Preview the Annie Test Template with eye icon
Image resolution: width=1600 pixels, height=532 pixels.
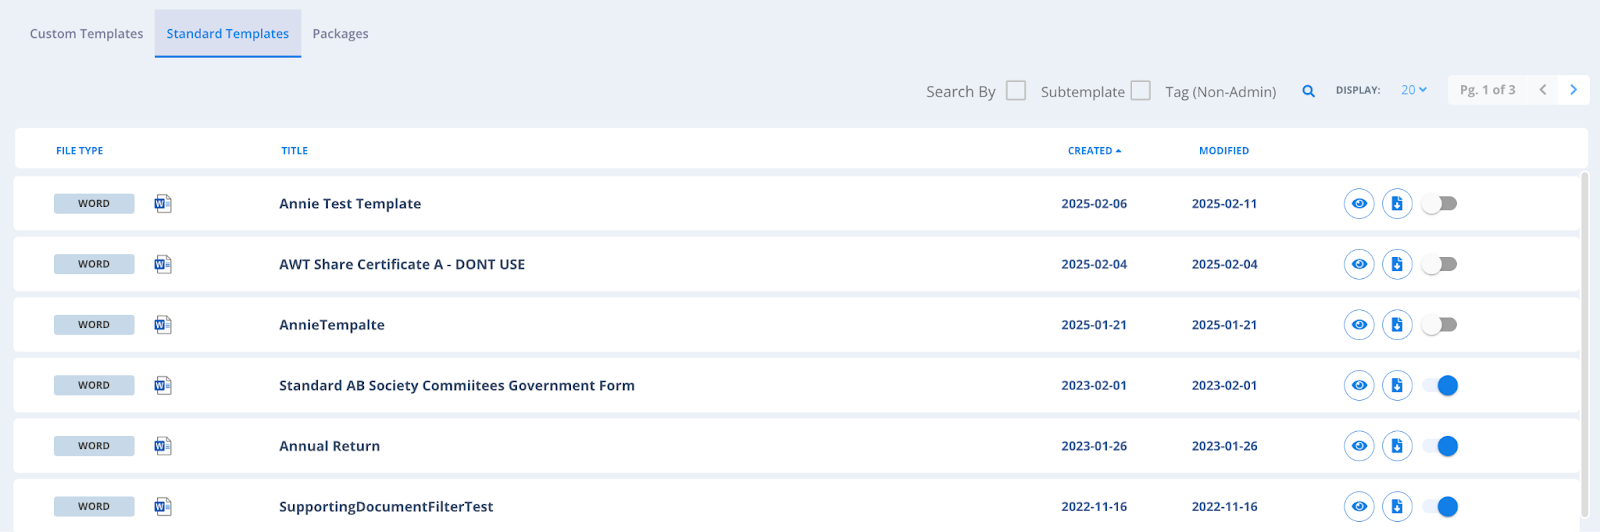point(1359,204)
